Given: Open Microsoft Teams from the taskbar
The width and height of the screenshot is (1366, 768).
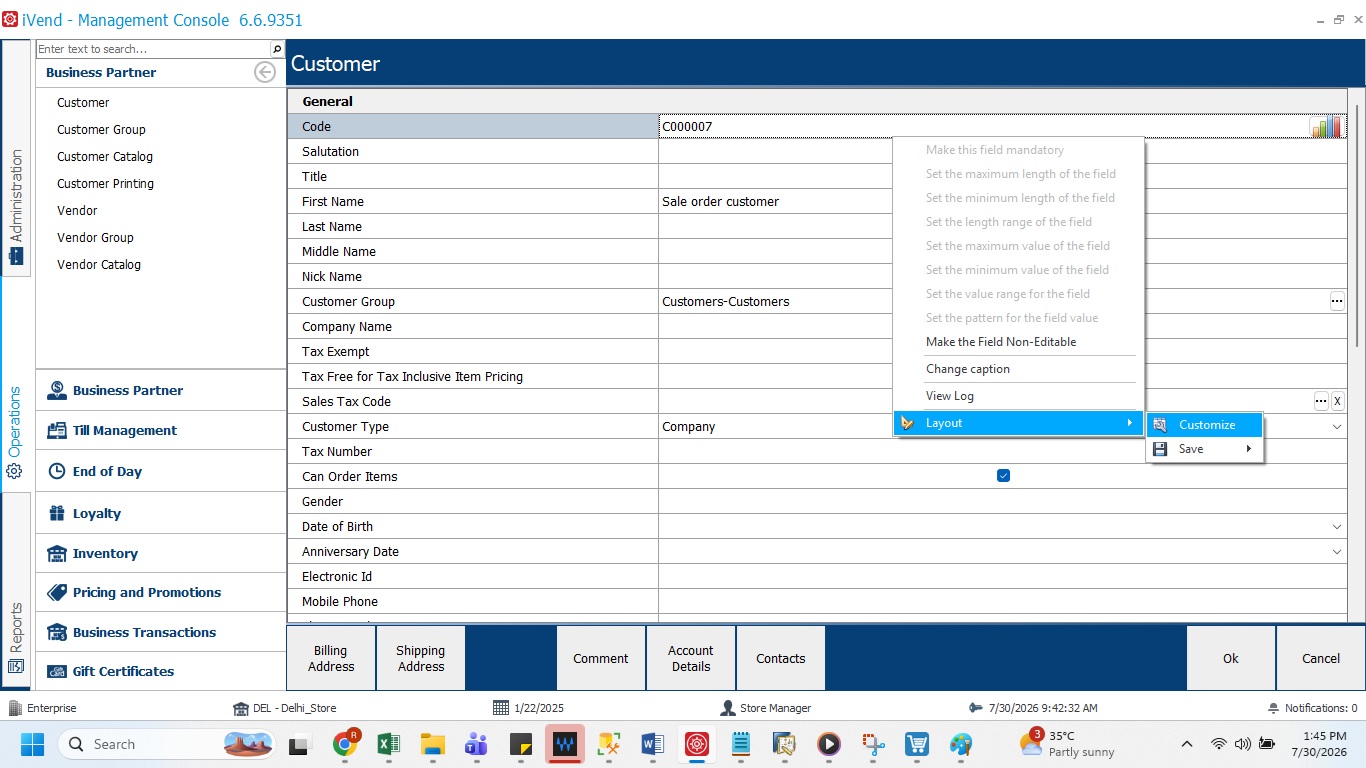Looking at the screenshot, I should pos(476,744).
